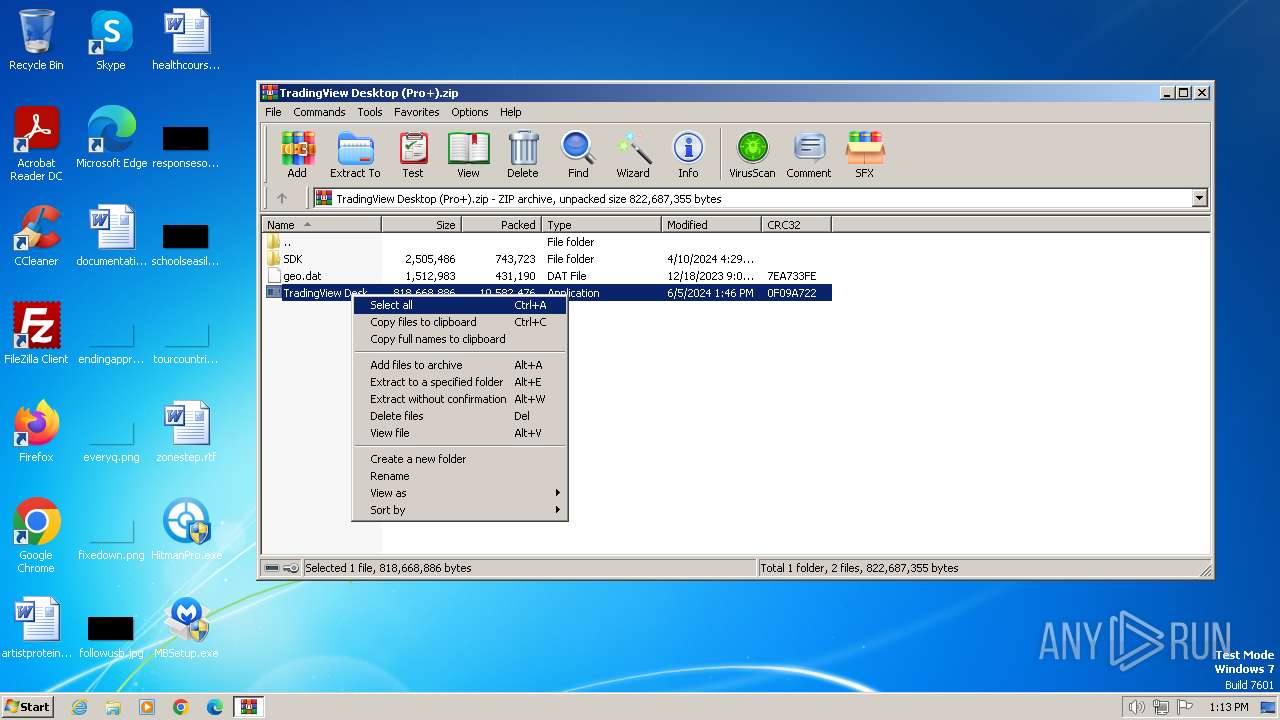Image resolution: width=1280 pixels, height=720 pixels.
Task: Choose Delete files in the context menu
Action: (x=460, y=416)
